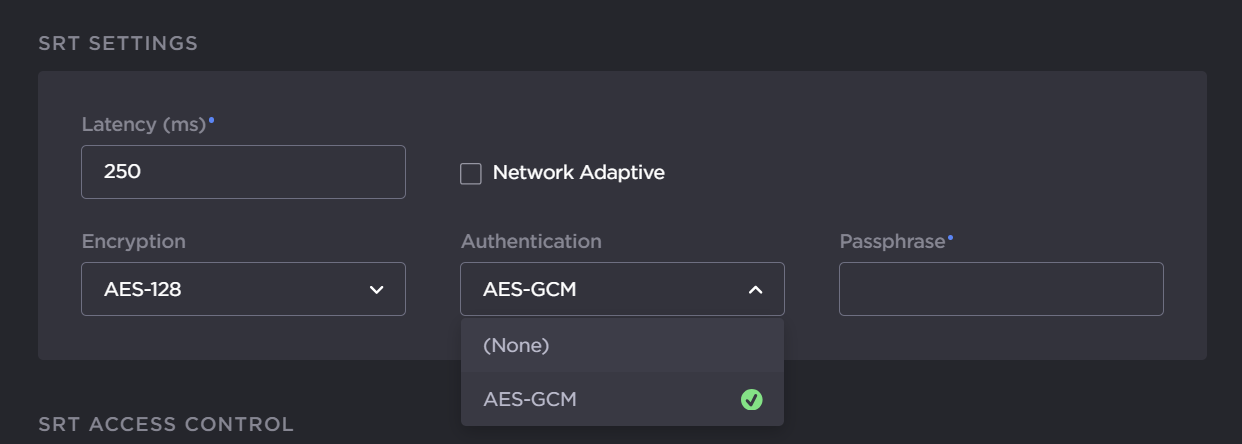This screenshot has height=444, width=1242.
Task: Click the Encryption field label
Action: (x=133, y=242)
